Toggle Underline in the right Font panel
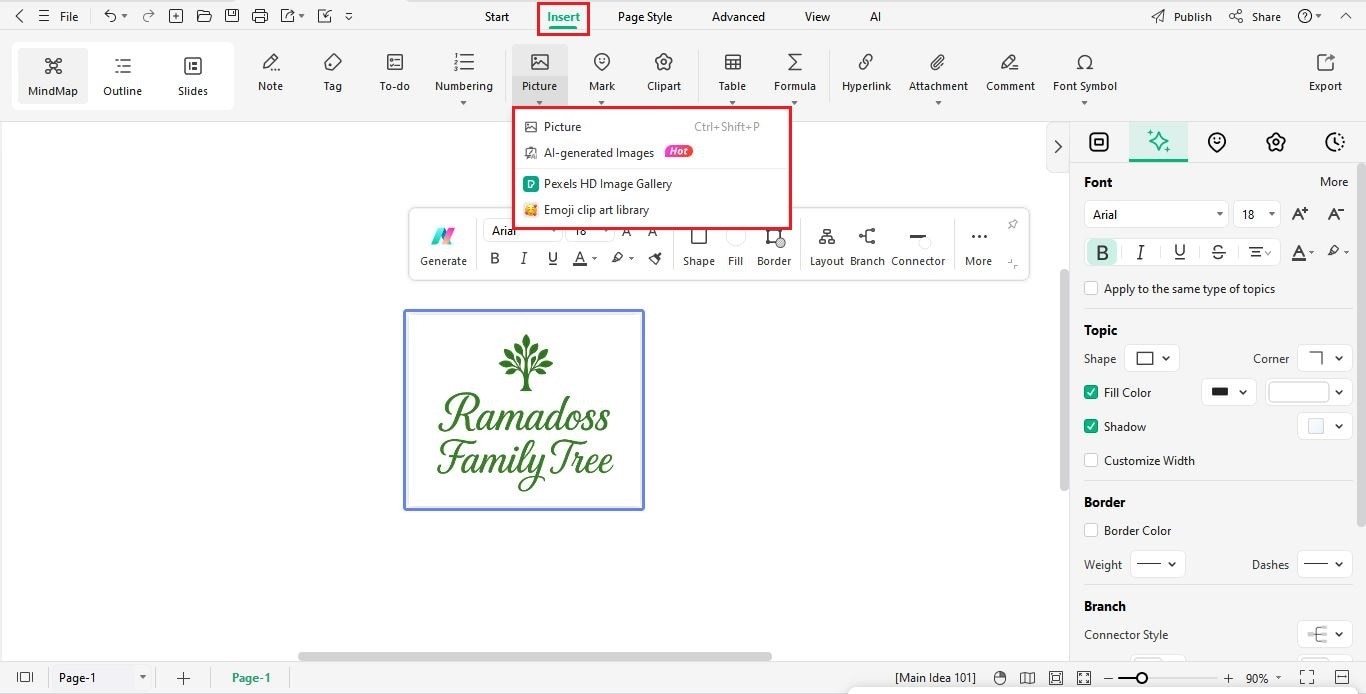 (1180, 252)
